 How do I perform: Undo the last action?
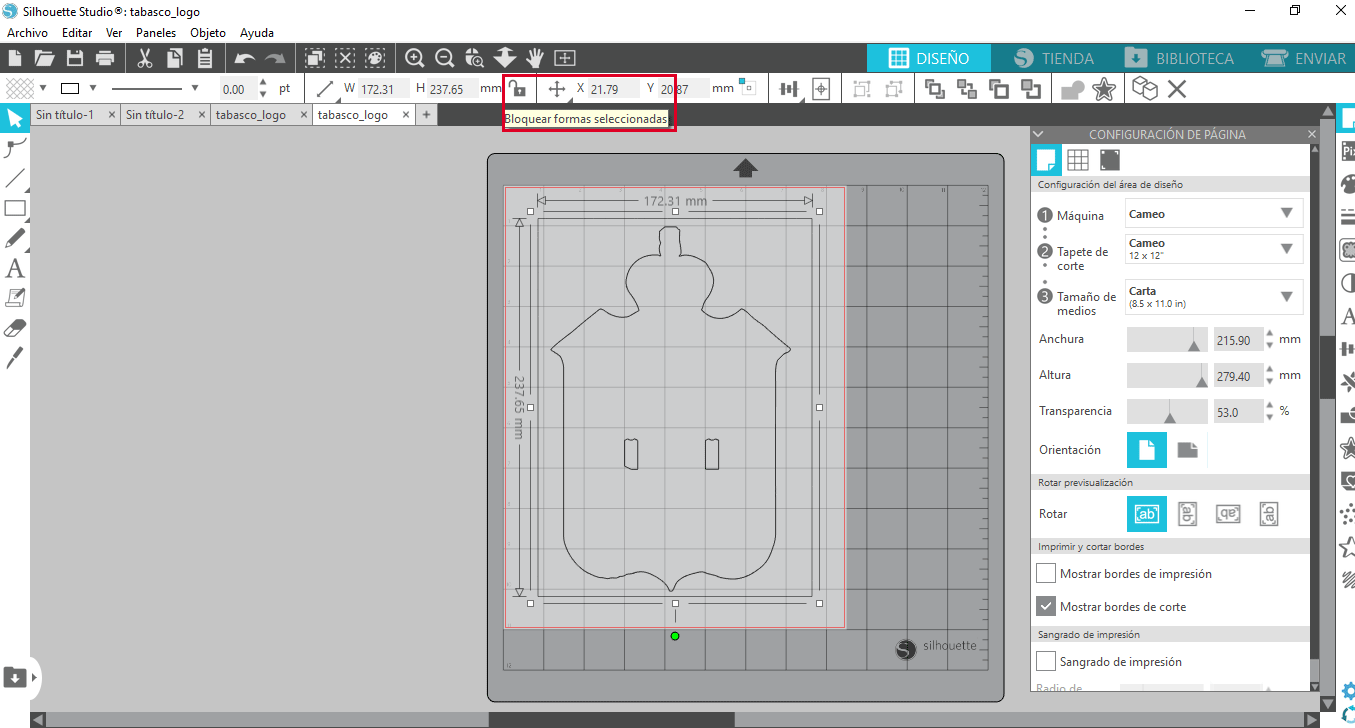click(244, 59)
